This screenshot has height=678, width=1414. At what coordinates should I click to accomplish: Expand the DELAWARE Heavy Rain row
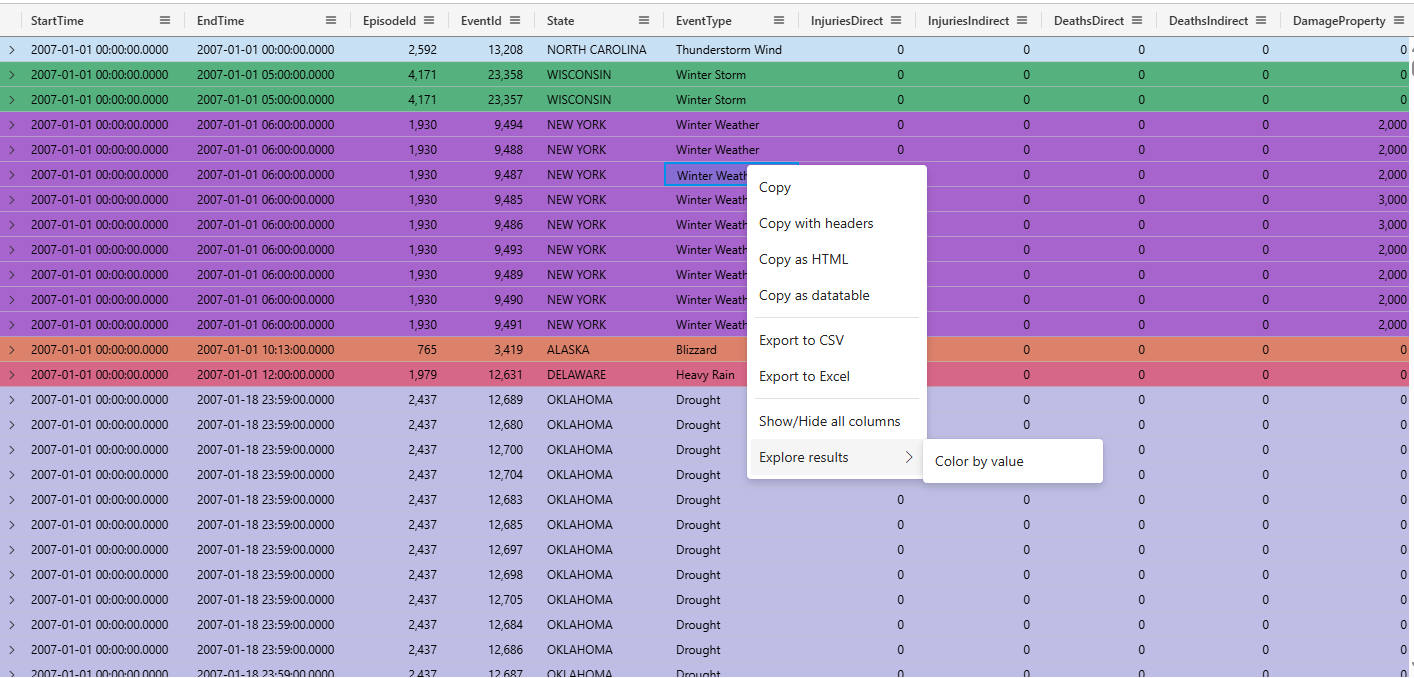12,375
